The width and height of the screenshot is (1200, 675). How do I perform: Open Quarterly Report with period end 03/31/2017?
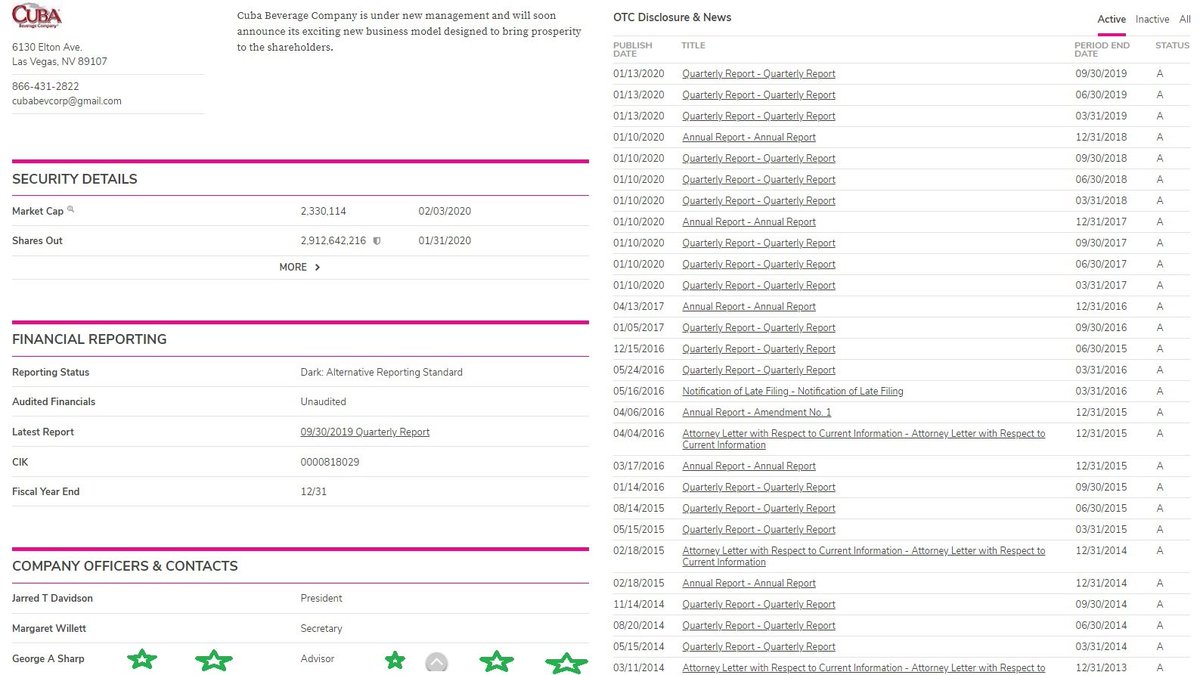coord(759,285)
